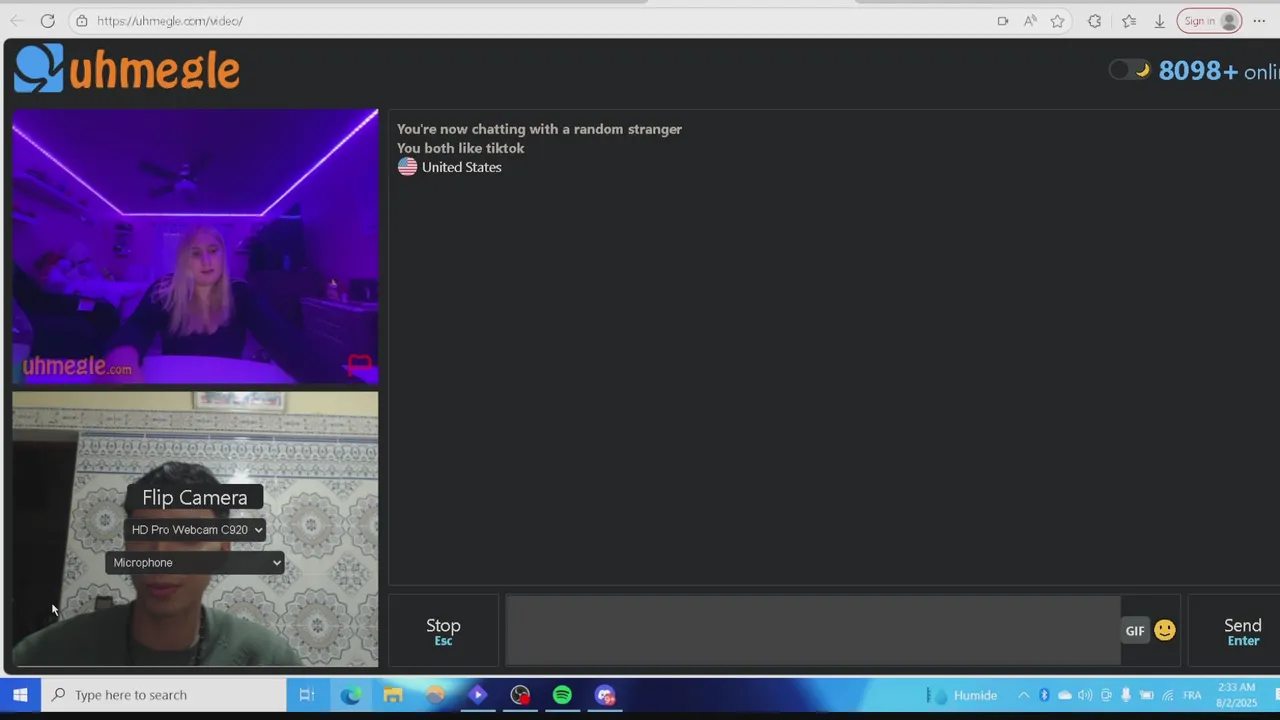
Task: Open the emoji picker
Action: tap(1165, 630)
